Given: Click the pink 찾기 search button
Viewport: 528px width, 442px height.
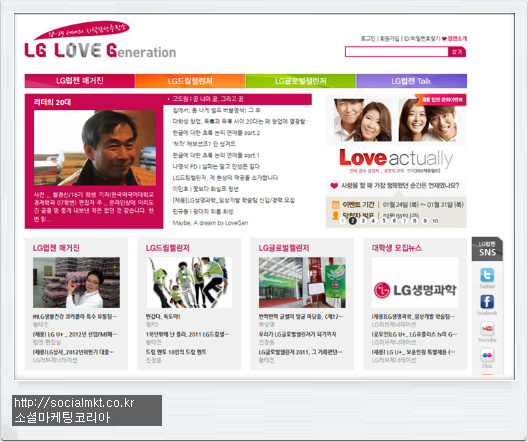Looking at the screenshot, I should coord(457,52).
